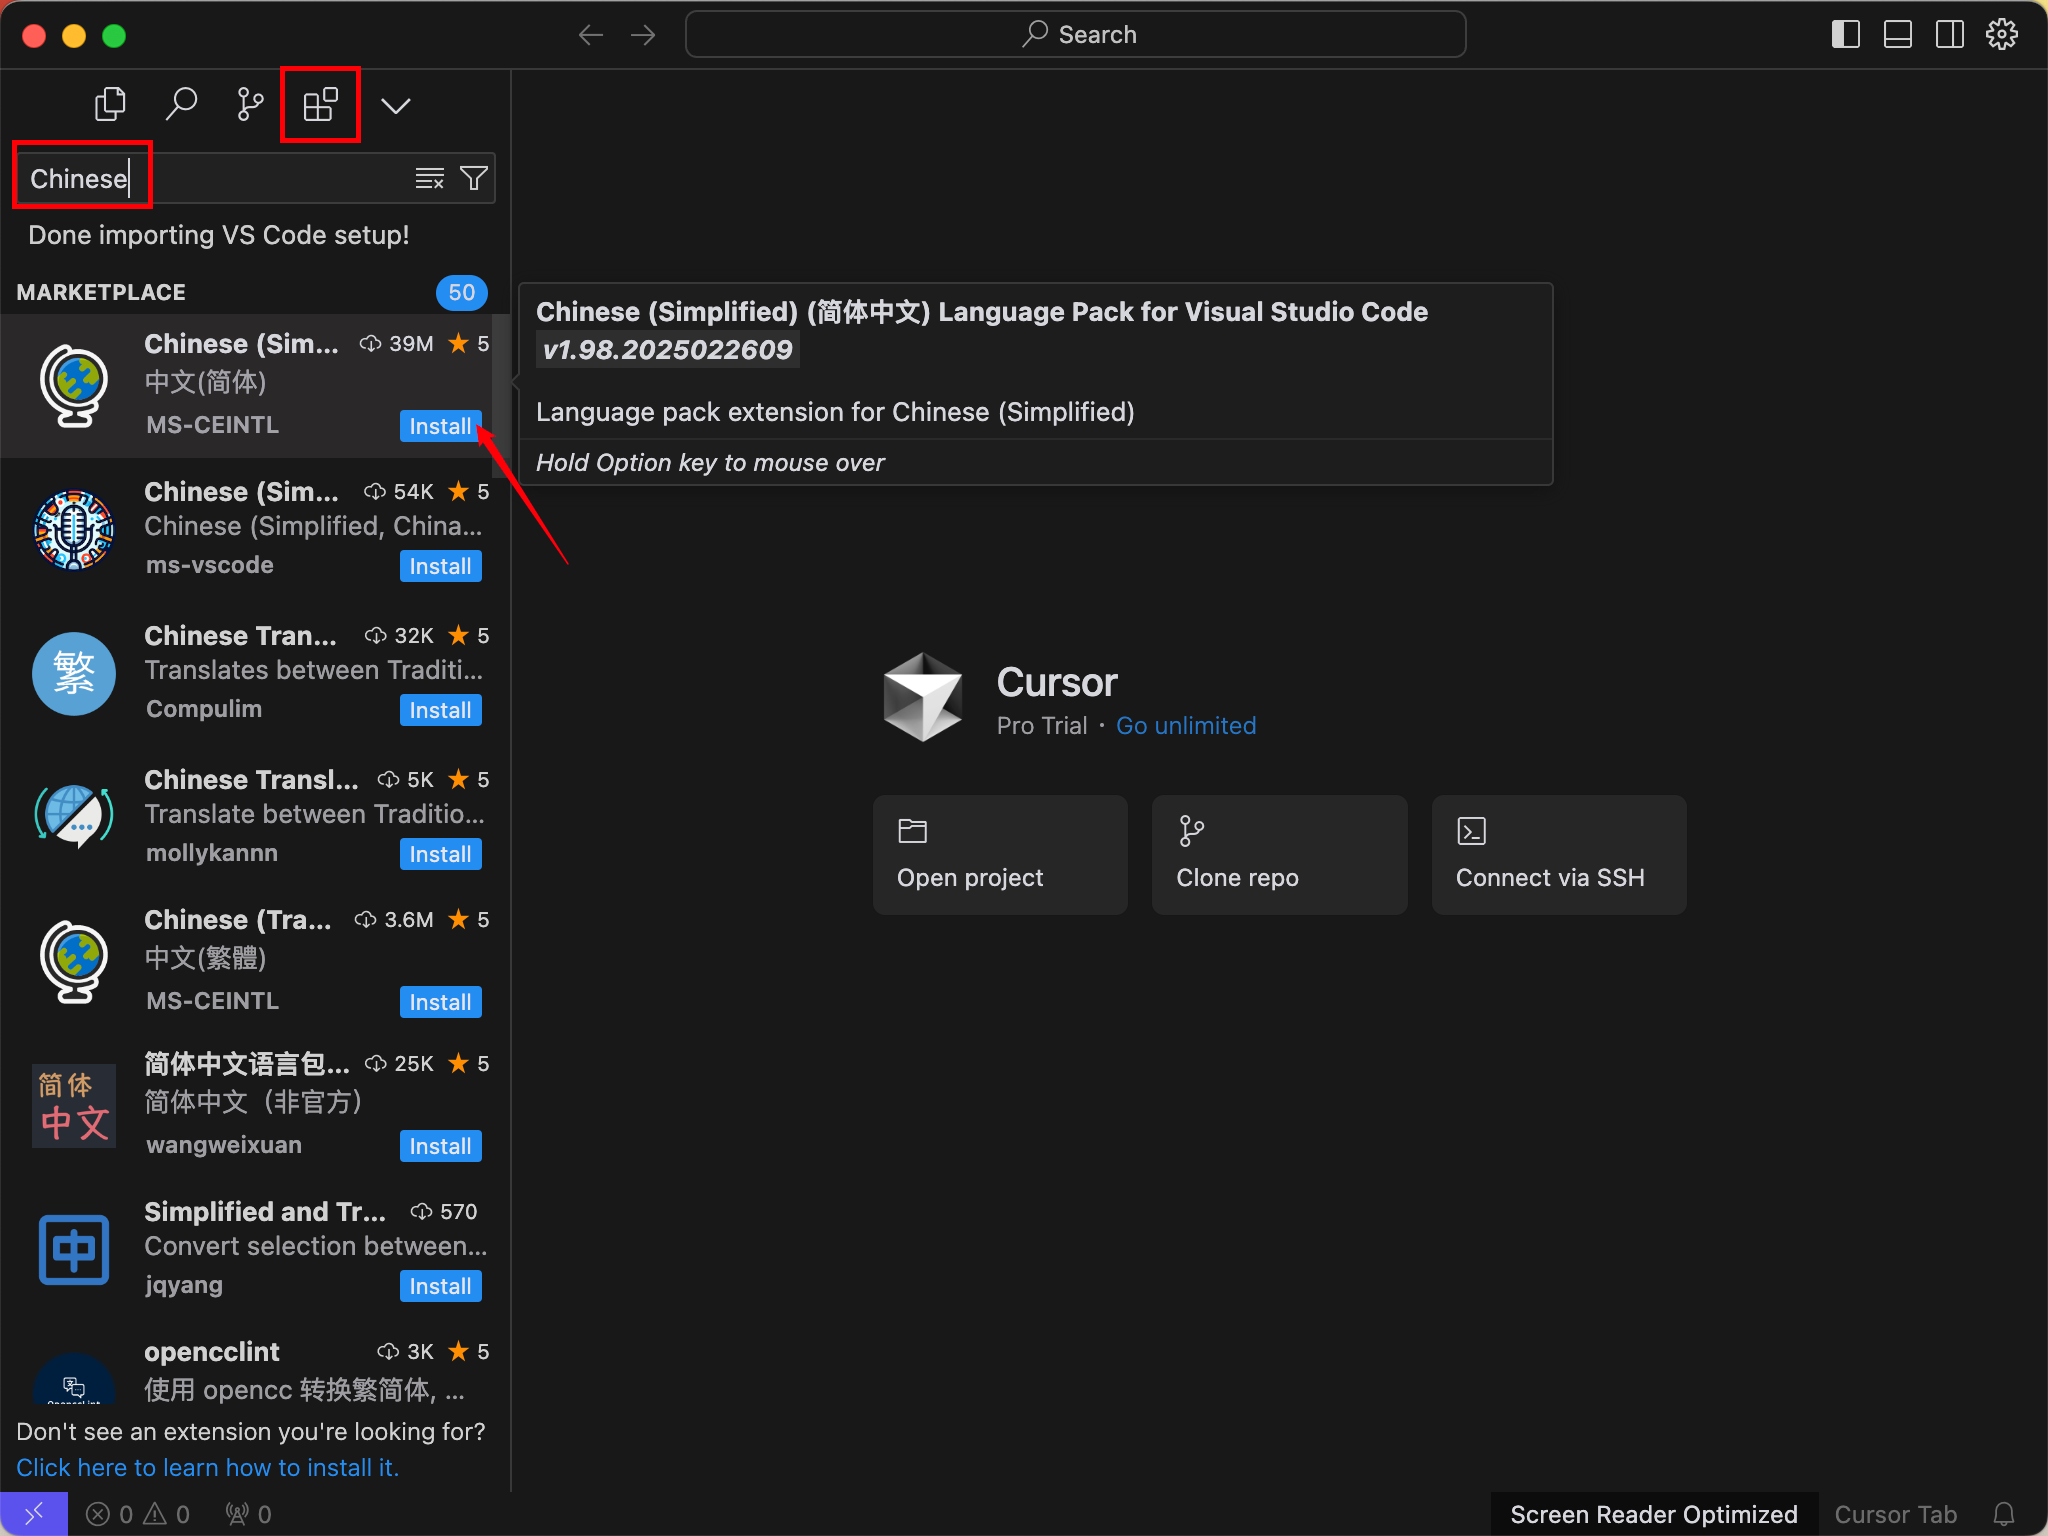Click Screen Reader Optimized status item
2048x1536 pixels.
point(1653,1514)
